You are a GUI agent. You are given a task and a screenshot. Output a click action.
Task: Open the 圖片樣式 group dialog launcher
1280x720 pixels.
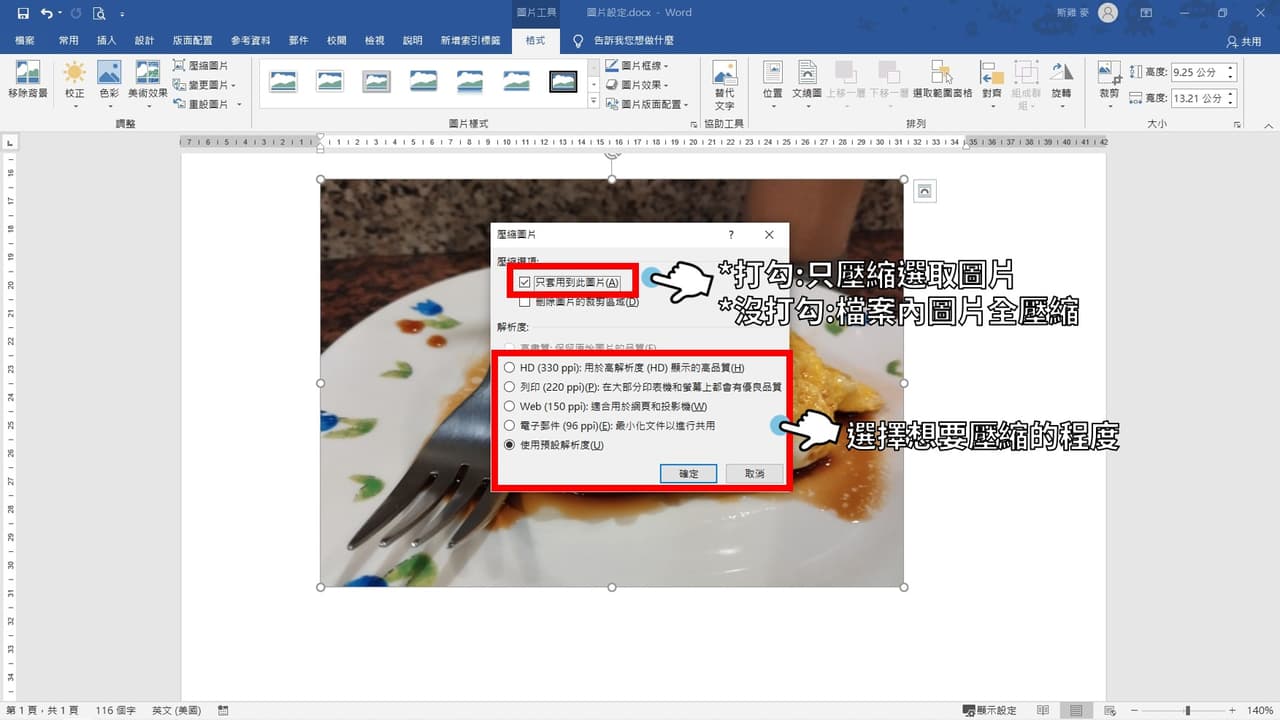coord(694,124)
